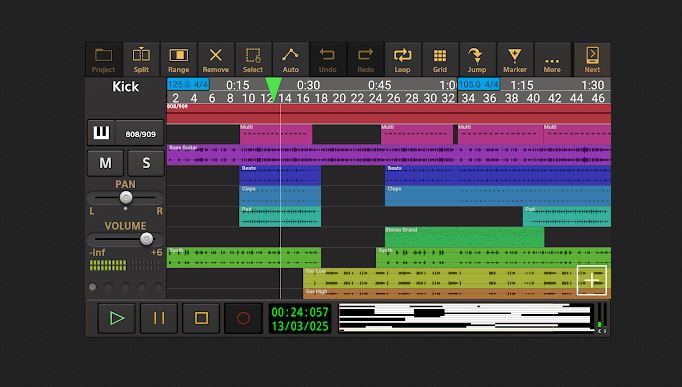Open the More menu
Viewport: 682px width, 387px height.
pos(552,60)
